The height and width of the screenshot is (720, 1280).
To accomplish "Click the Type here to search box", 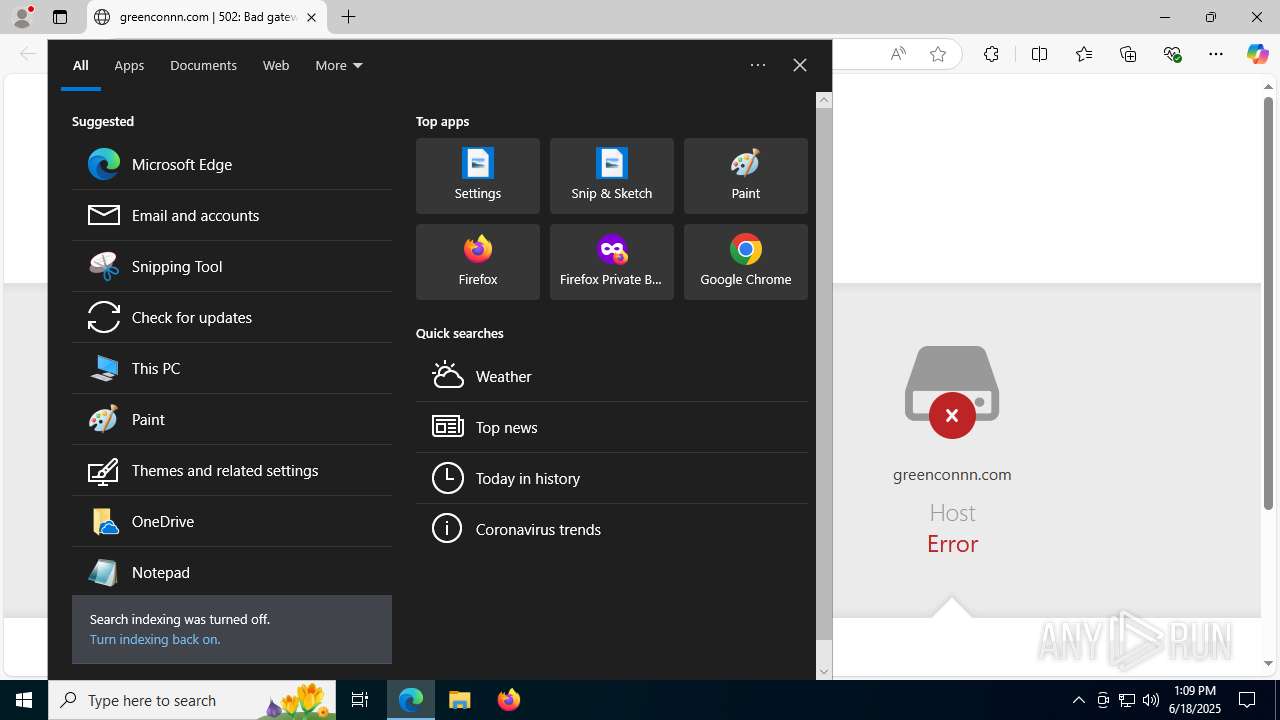I will pos(192,700).
